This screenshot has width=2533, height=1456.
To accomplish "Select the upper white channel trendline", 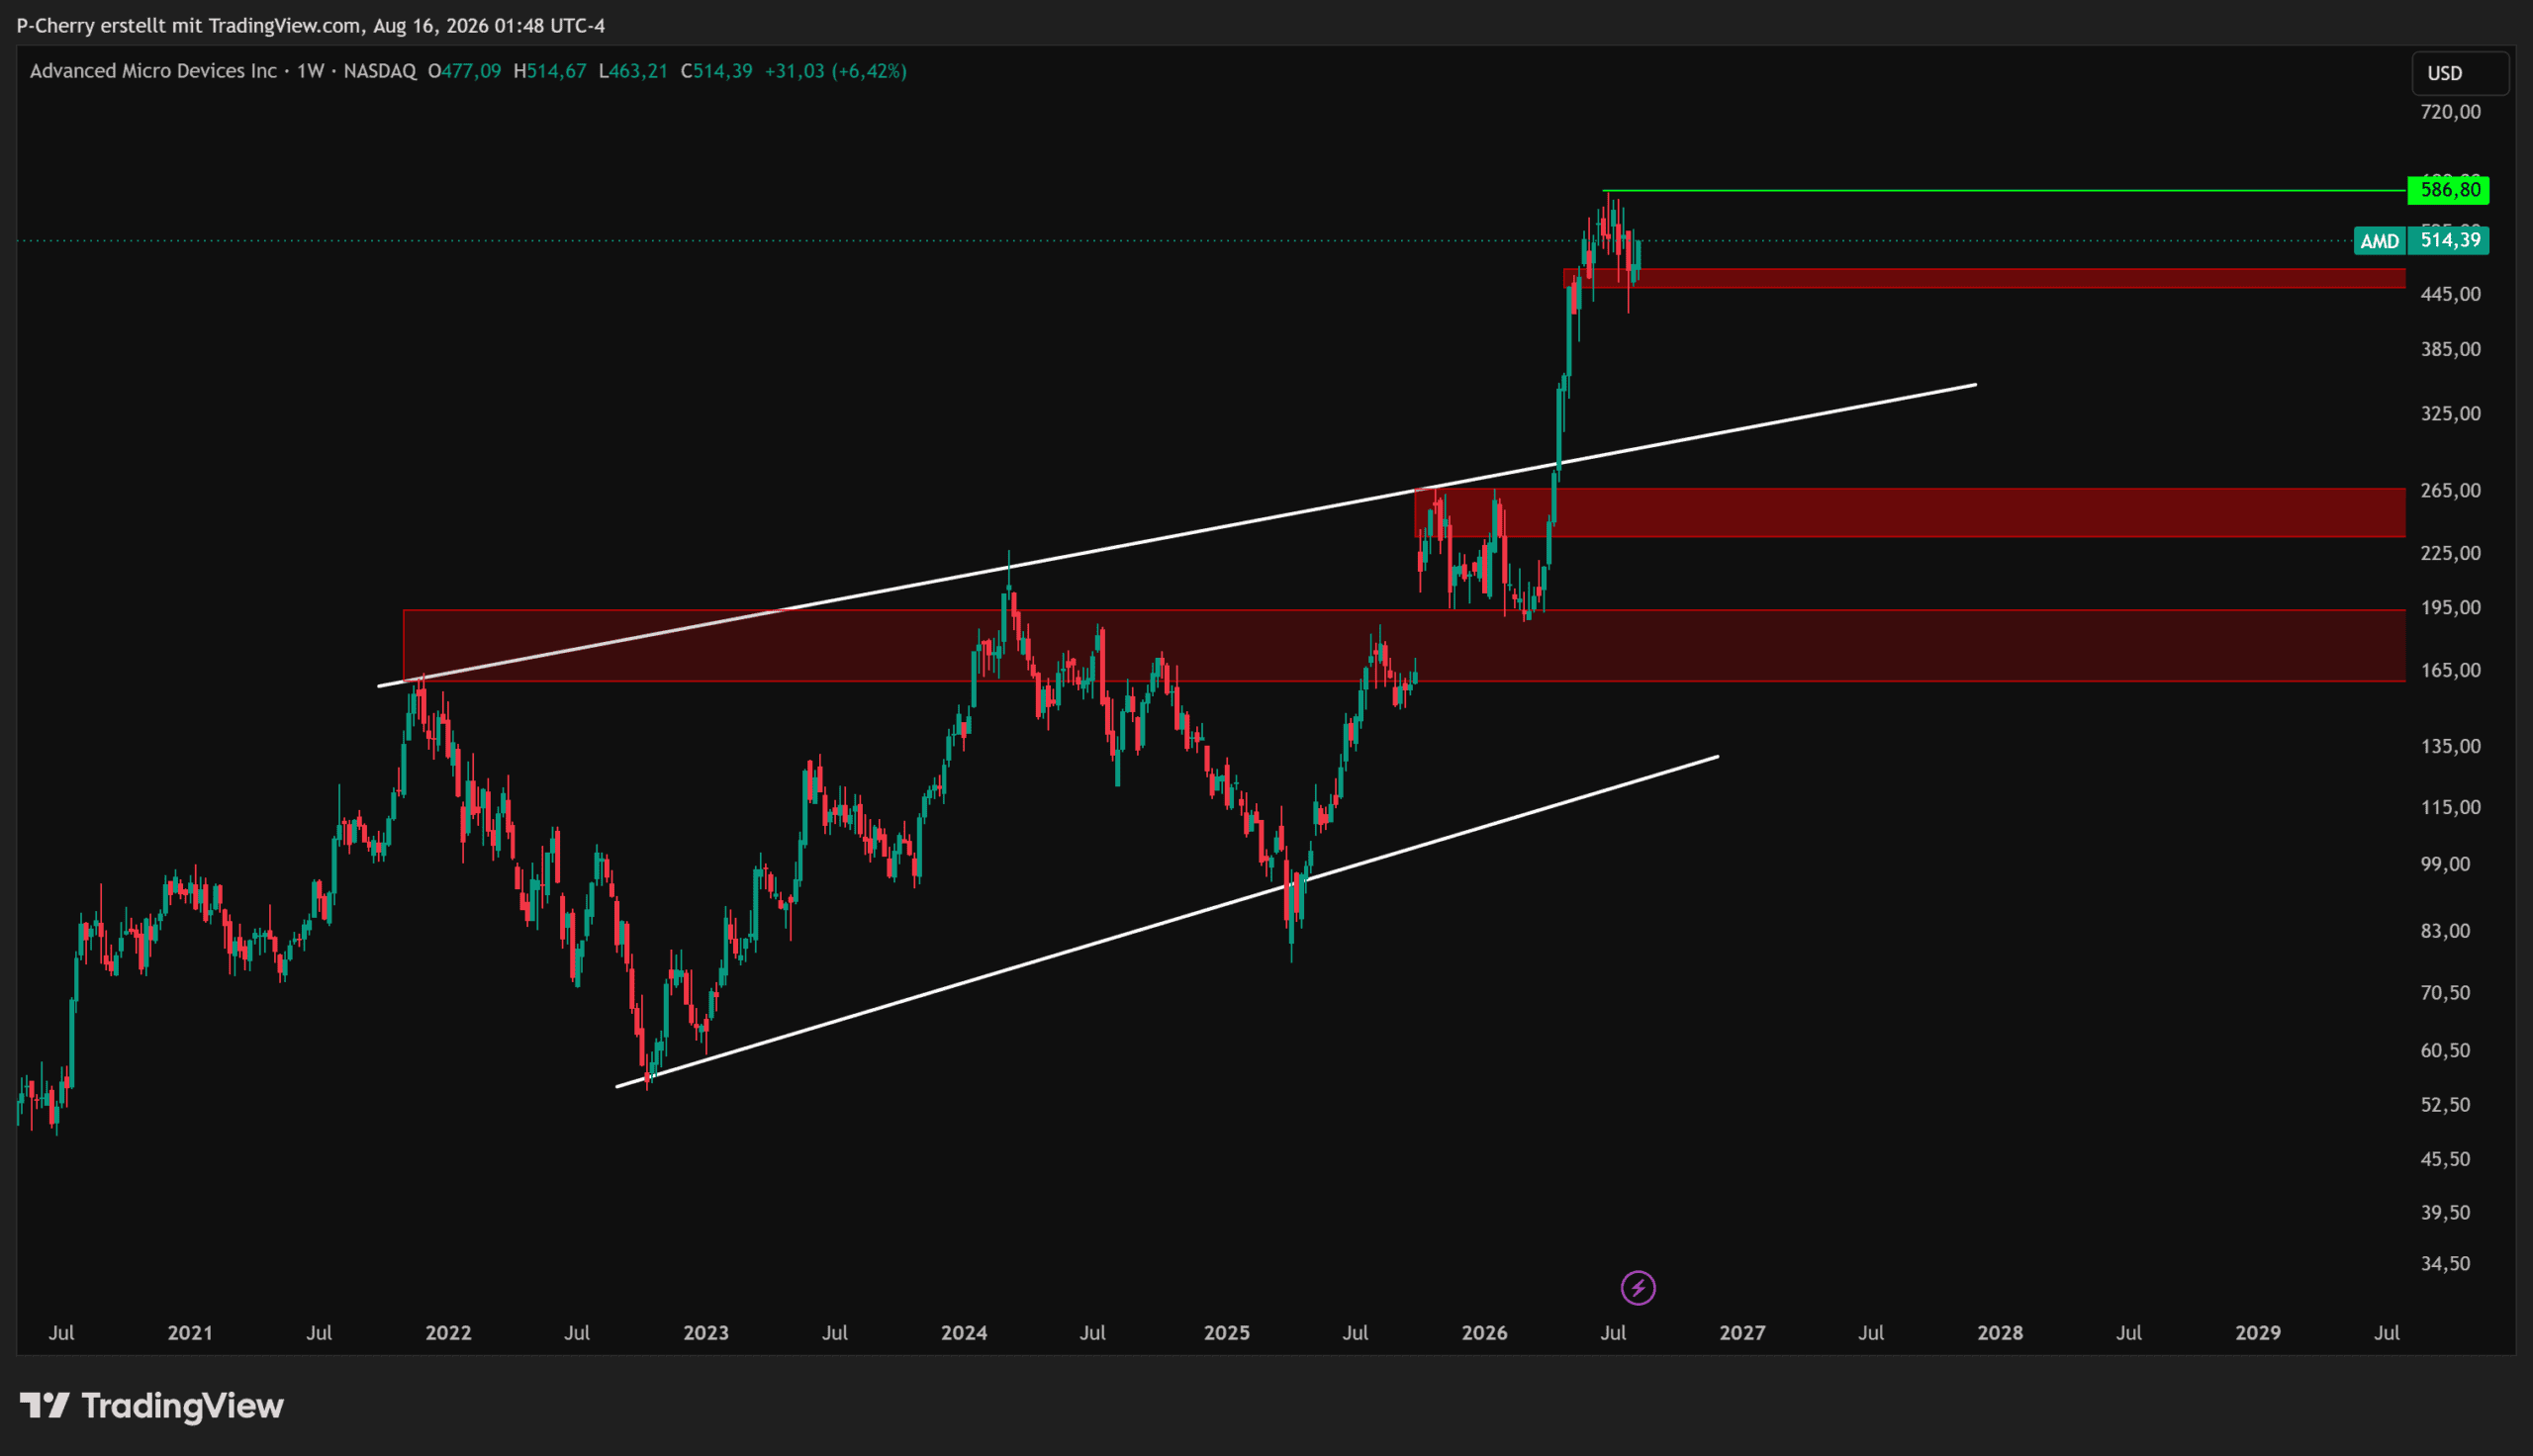I will [1177, 535].
